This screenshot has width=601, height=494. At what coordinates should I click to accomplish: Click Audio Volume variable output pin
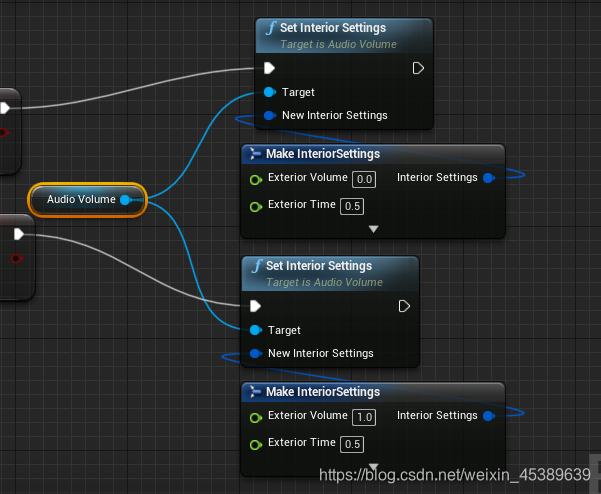click(125, 200)
